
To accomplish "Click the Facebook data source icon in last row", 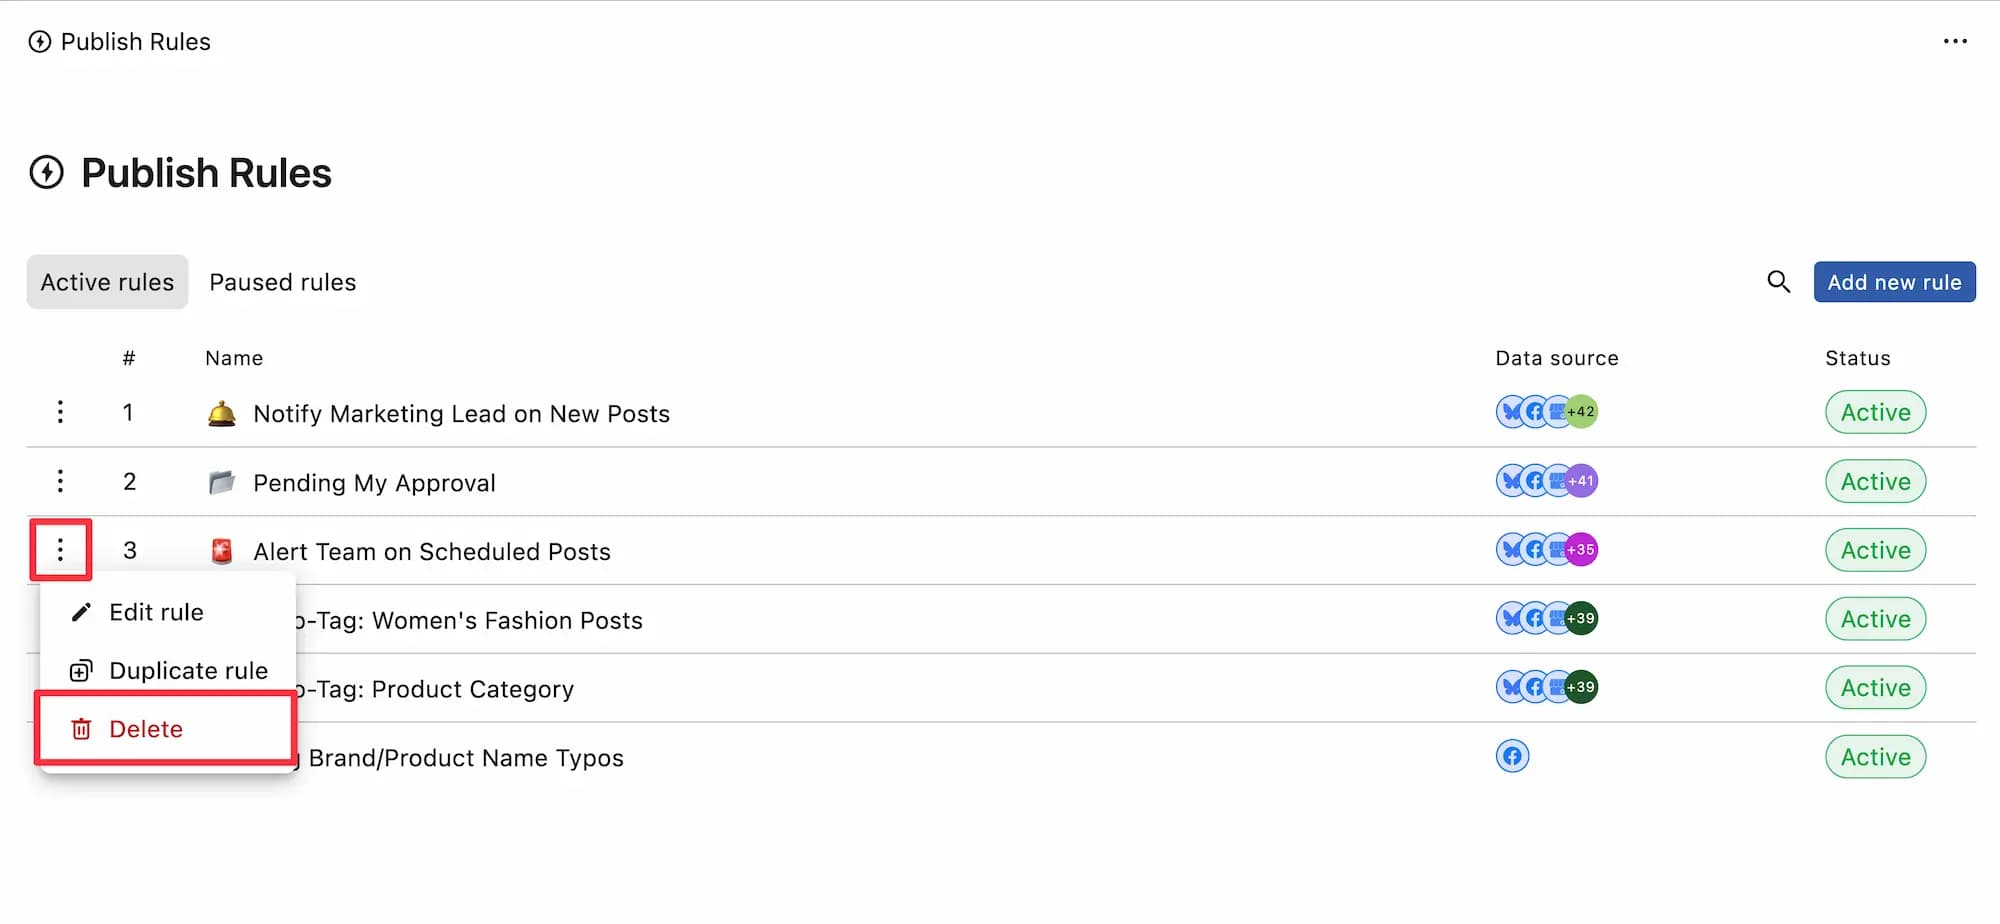I will 1512,756.
